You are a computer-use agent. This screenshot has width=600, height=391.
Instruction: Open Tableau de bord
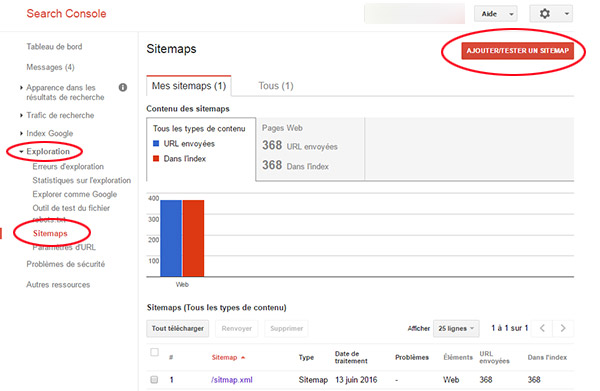click(54, 47)
